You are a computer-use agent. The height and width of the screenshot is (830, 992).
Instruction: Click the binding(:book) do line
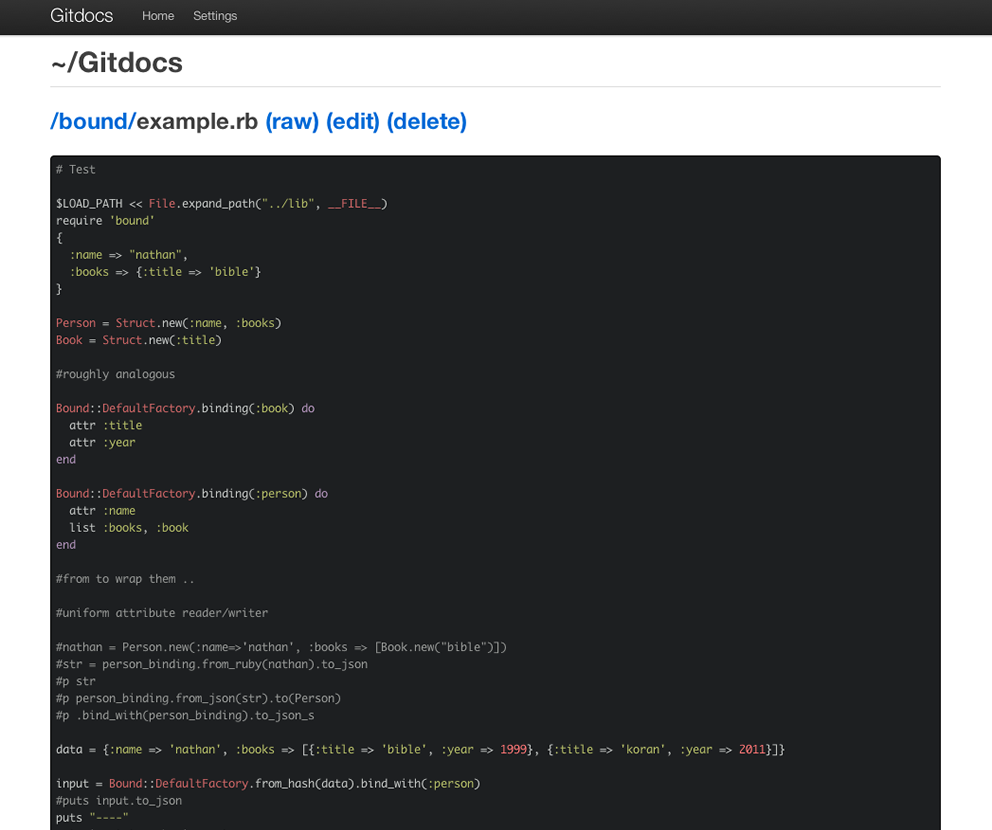(185, 409)
